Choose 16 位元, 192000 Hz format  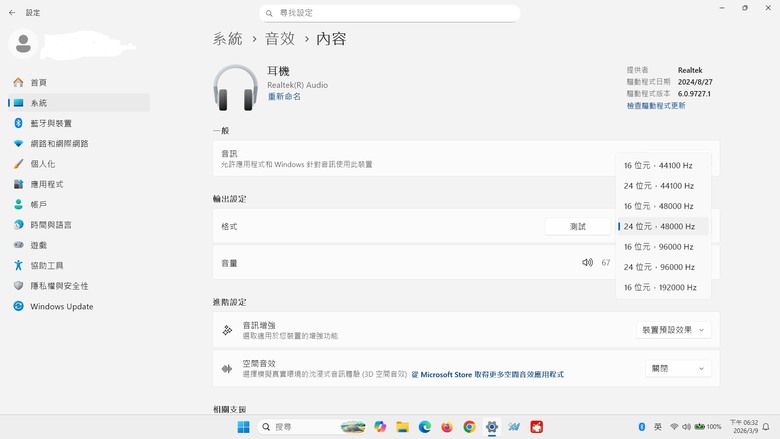pyautogui.click(x=663, y=288)
